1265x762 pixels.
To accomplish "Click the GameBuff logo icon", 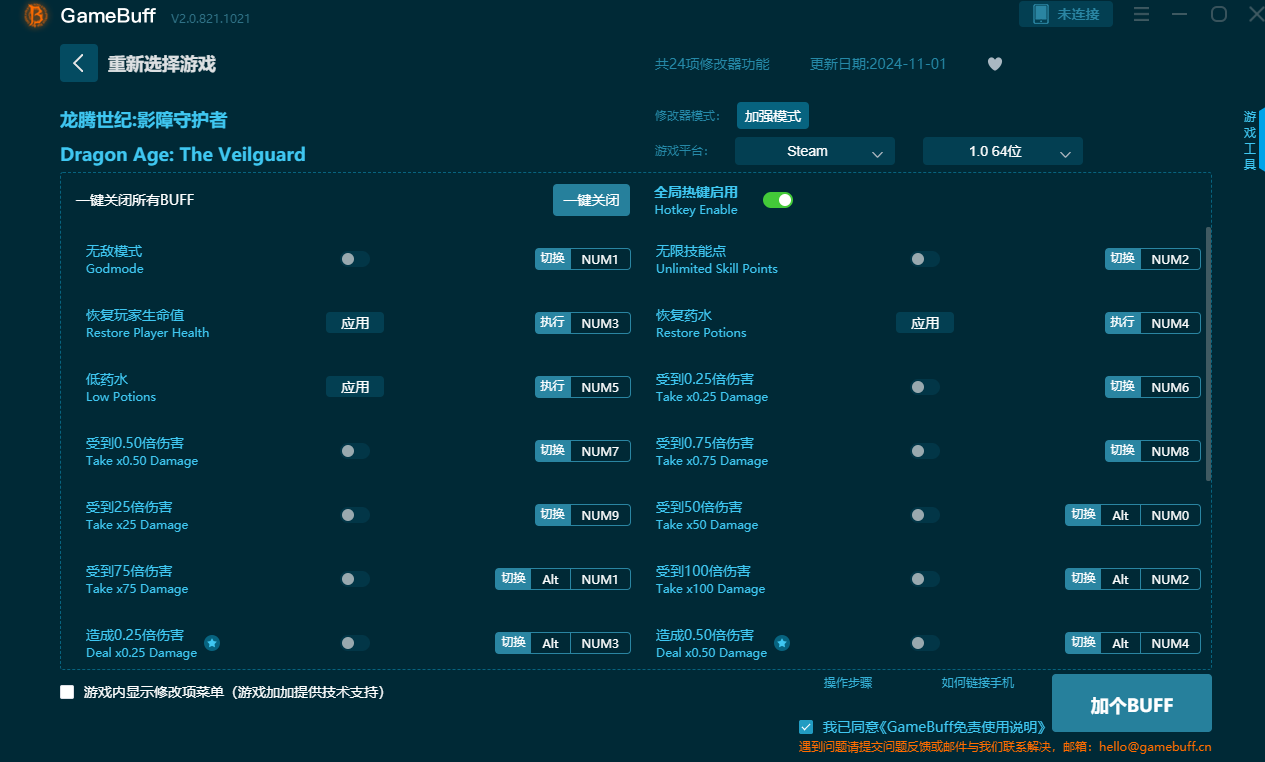I will pos(36,15).
